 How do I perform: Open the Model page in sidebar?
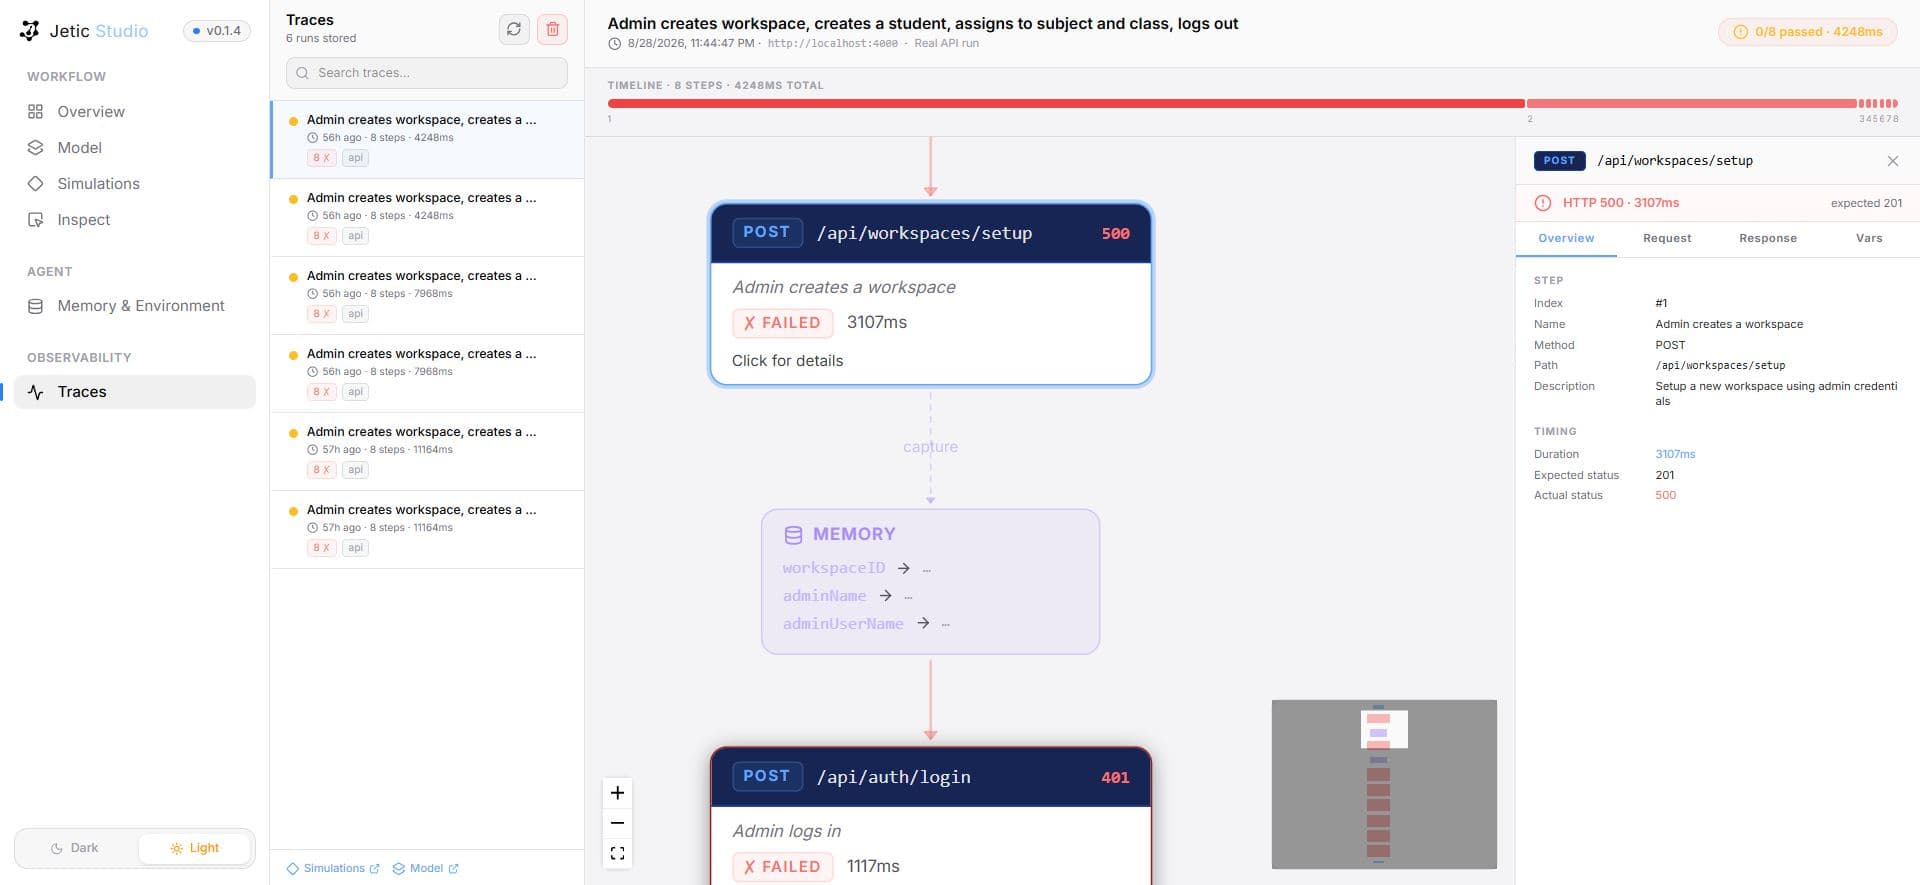tap(135, 148)
